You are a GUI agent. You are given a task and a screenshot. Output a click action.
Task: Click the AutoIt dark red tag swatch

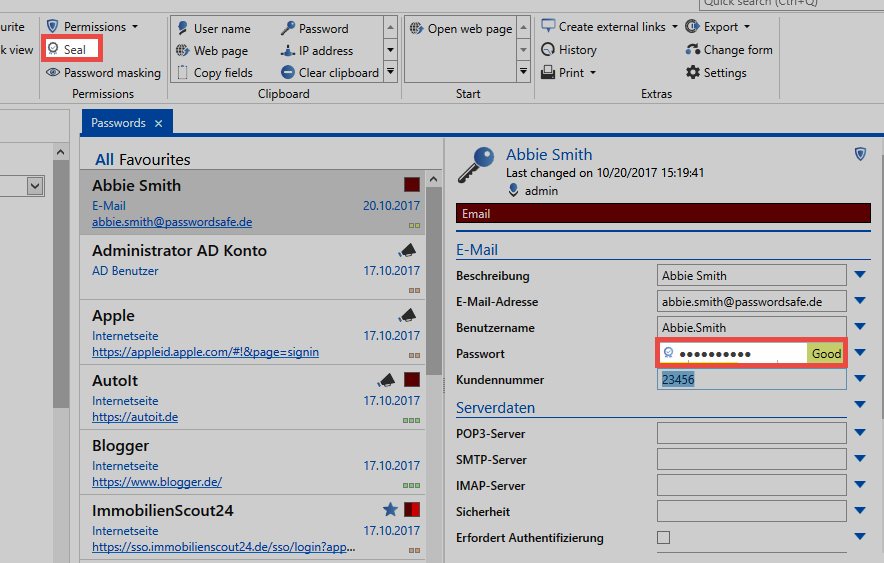pyautogui.click(x=412, y=379)
